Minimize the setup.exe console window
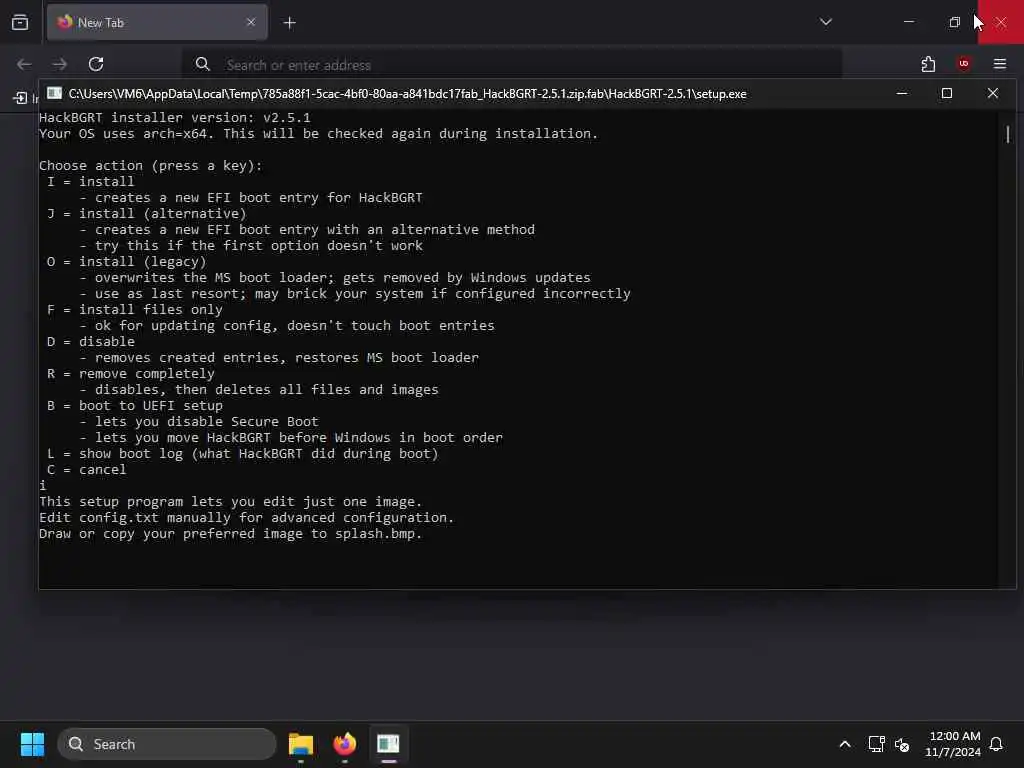 pos(902,93)
